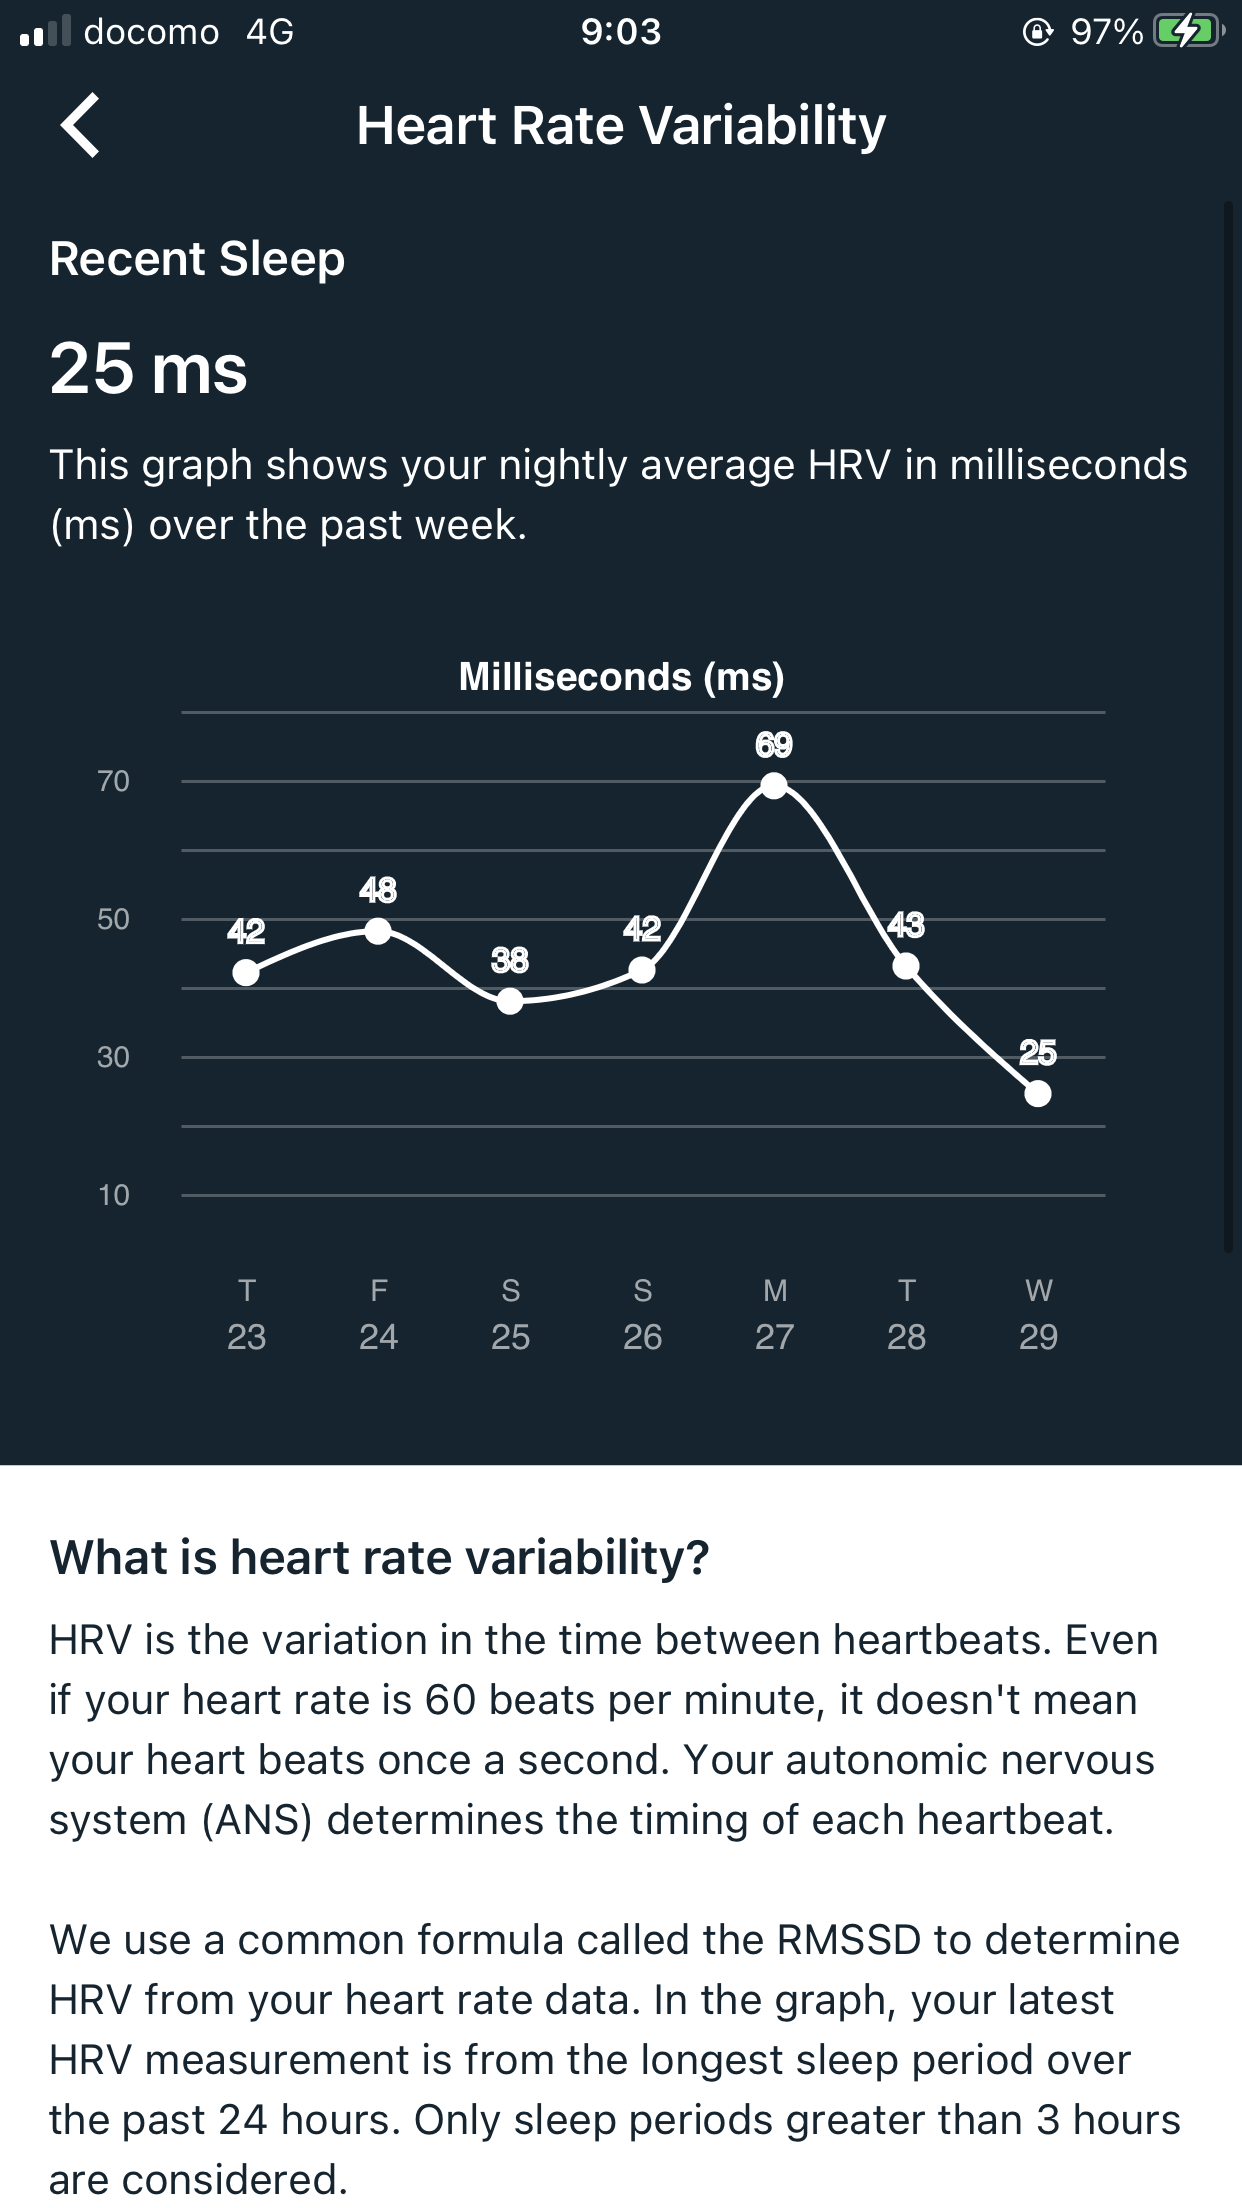Tap the cellular signal bars icon
The height and width of the screenshot is (2208, 1242).
coord(45,32)
